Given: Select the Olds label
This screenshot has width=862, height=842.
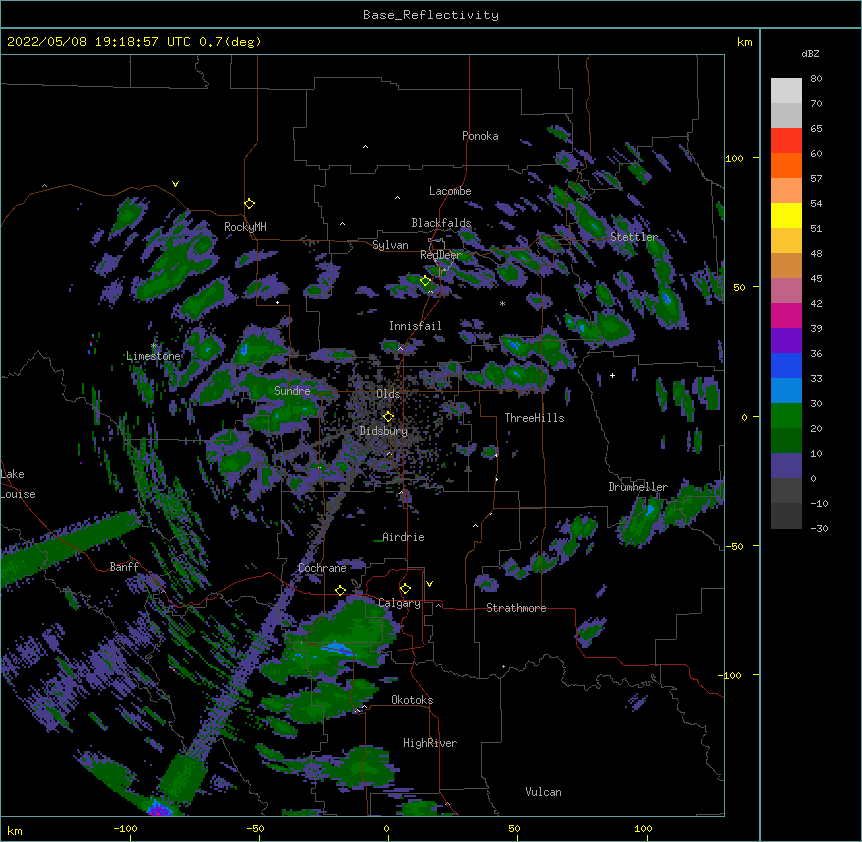Looking at the screenshot, I should tap(388, 394).
